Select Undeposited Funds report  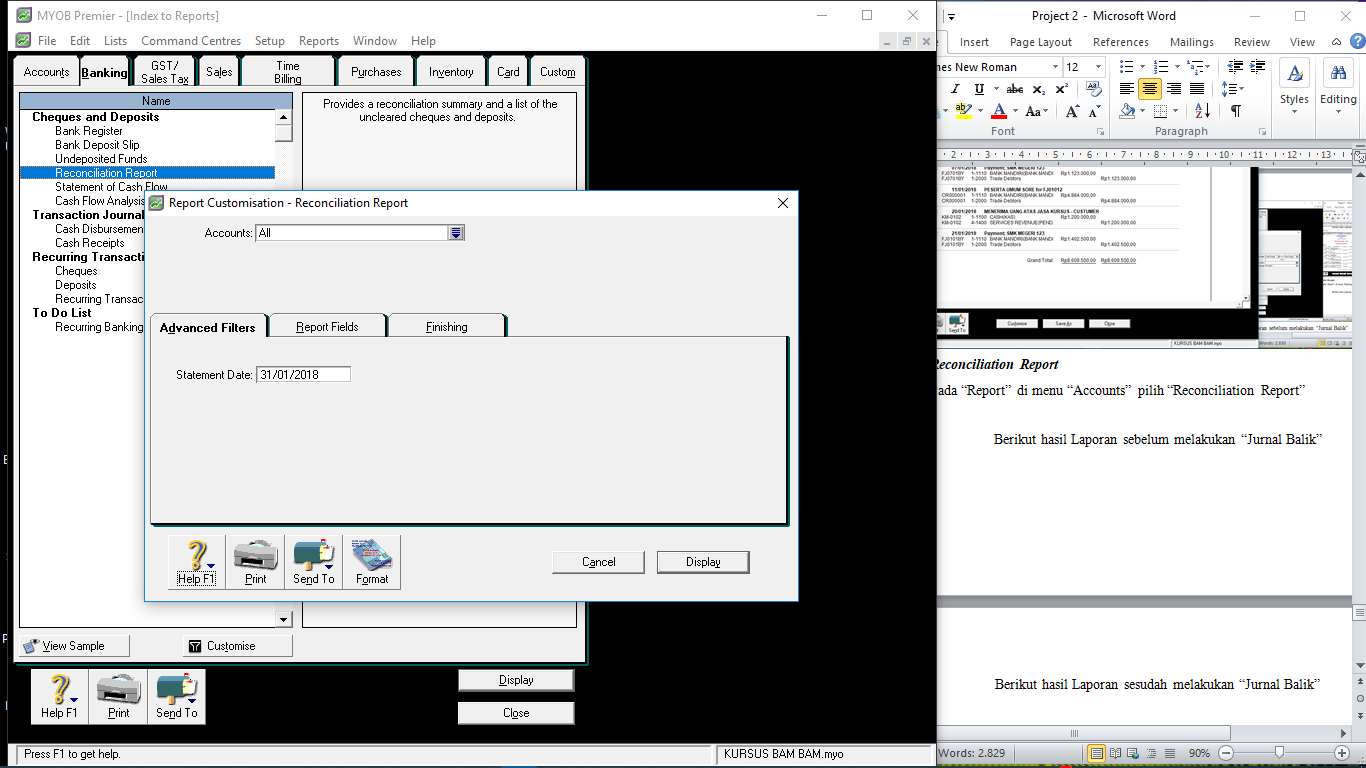click(101, 159)
